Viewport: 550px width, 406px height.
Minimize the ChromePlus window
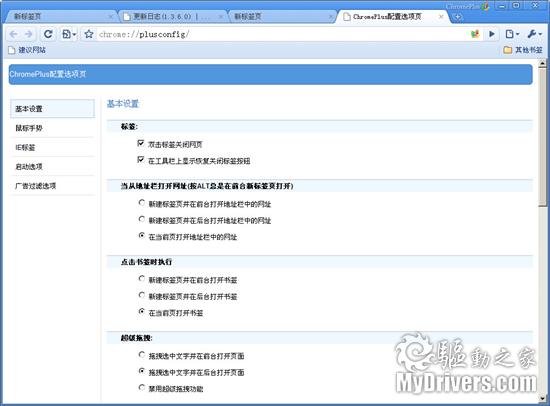click(502, 6)
